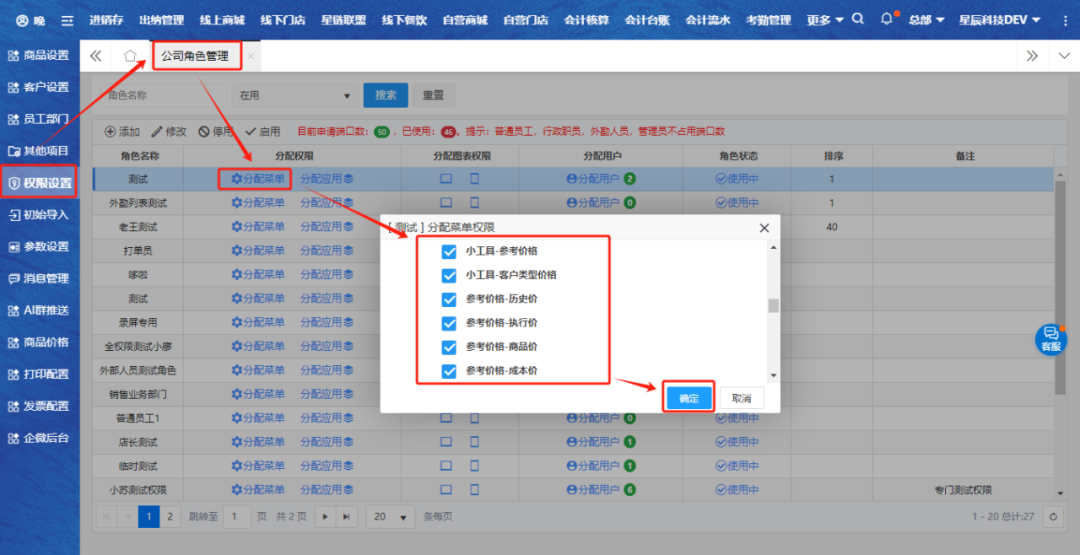Open 权限设置 in the left sidebar
The width and height of the screenshot is (1080, 555).
point(40,183)
